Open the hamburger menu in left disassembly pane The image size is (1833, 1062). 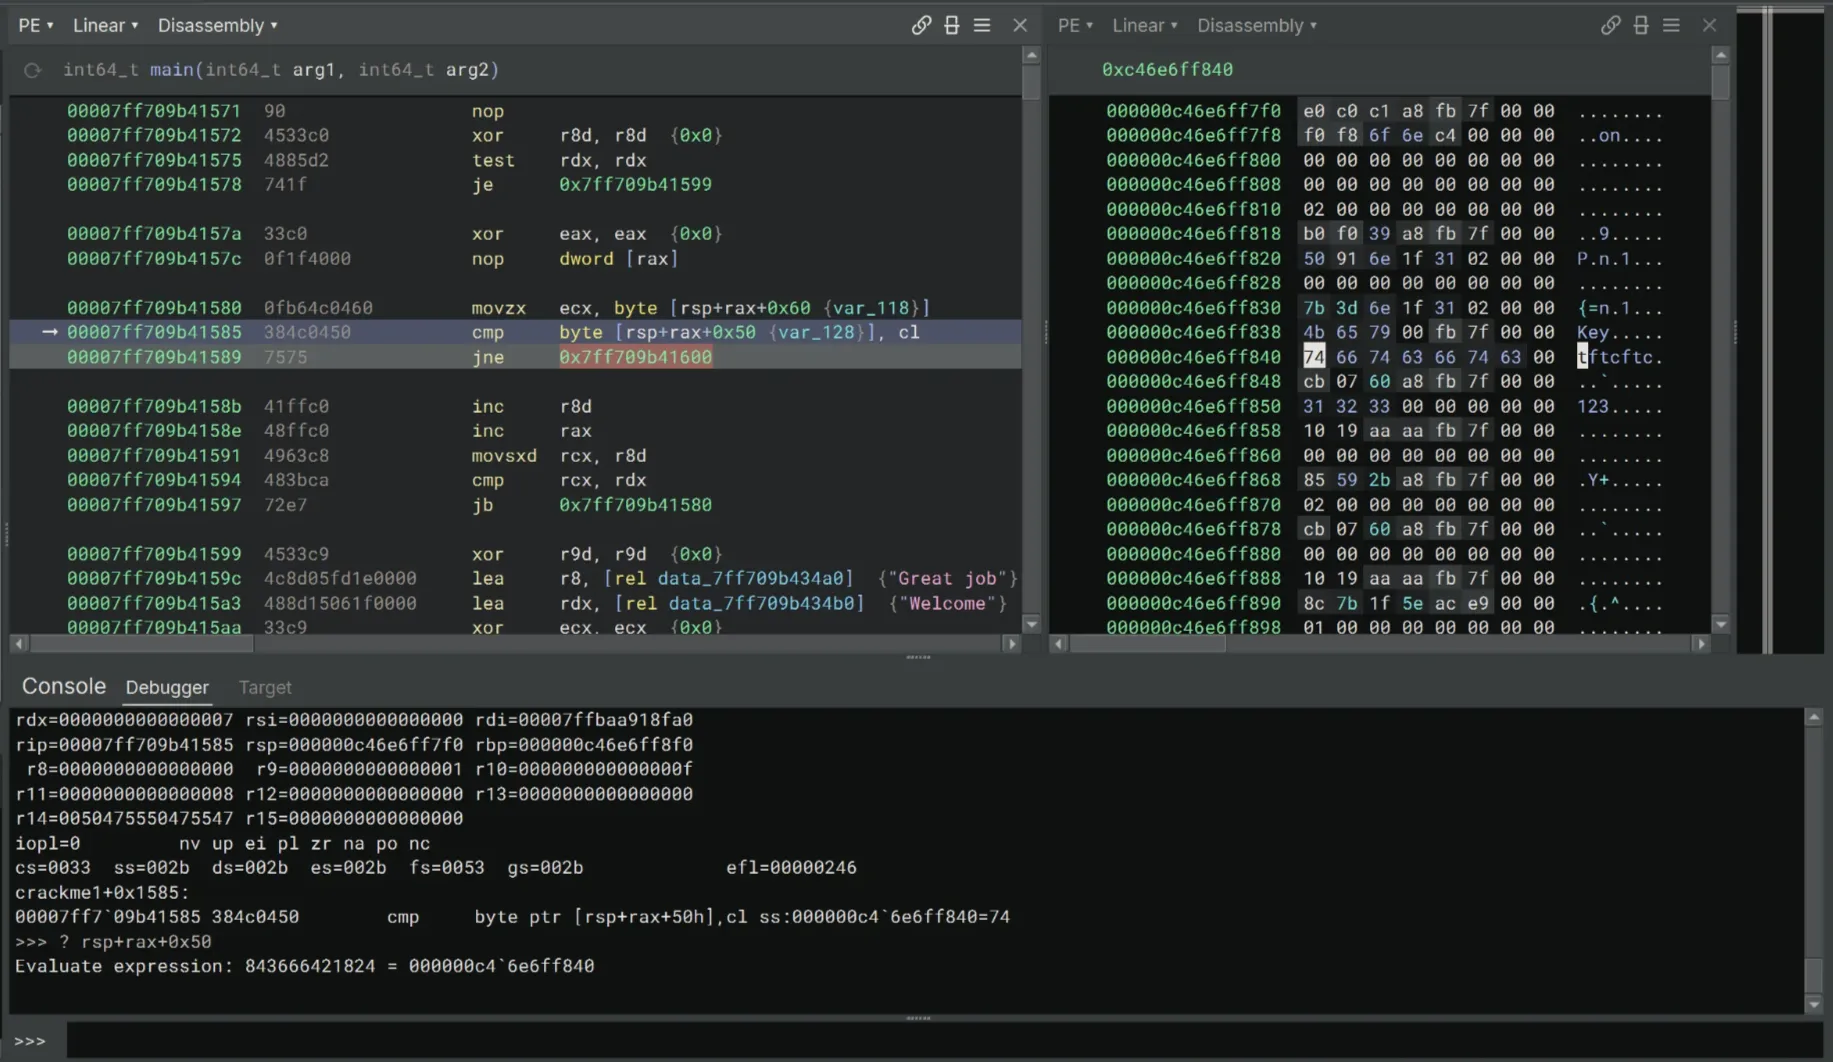pyautogui.click(x=982, y=25)
